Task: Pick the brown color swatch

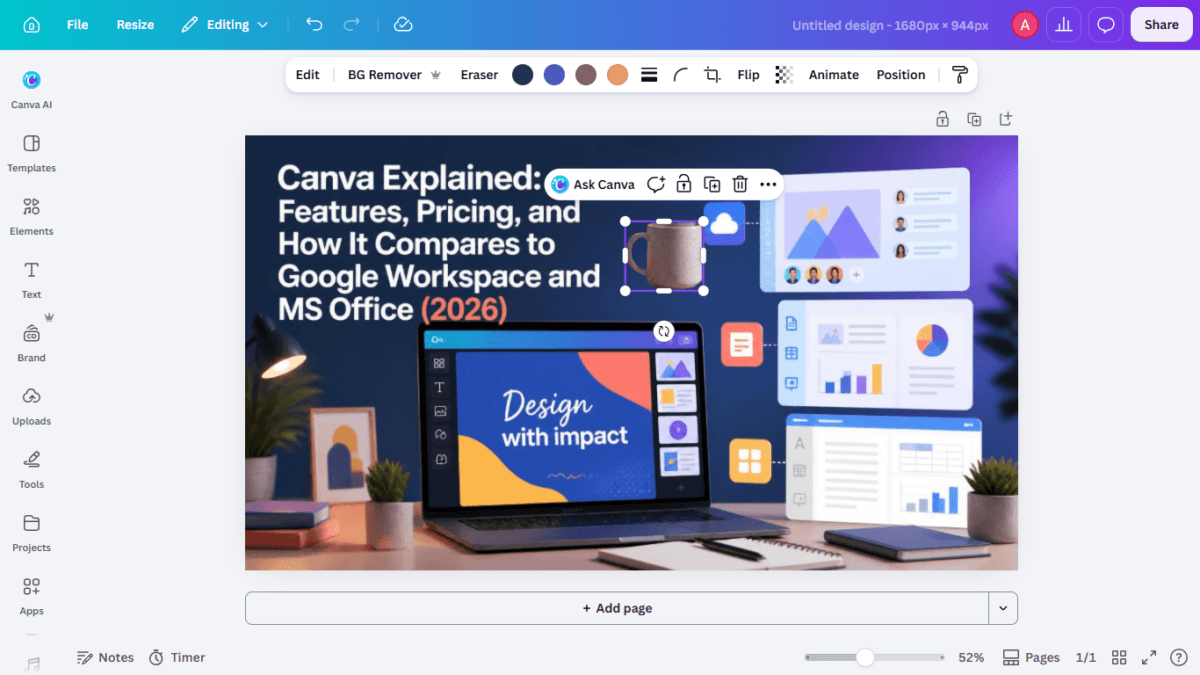Action: click(x=586, y=75)
